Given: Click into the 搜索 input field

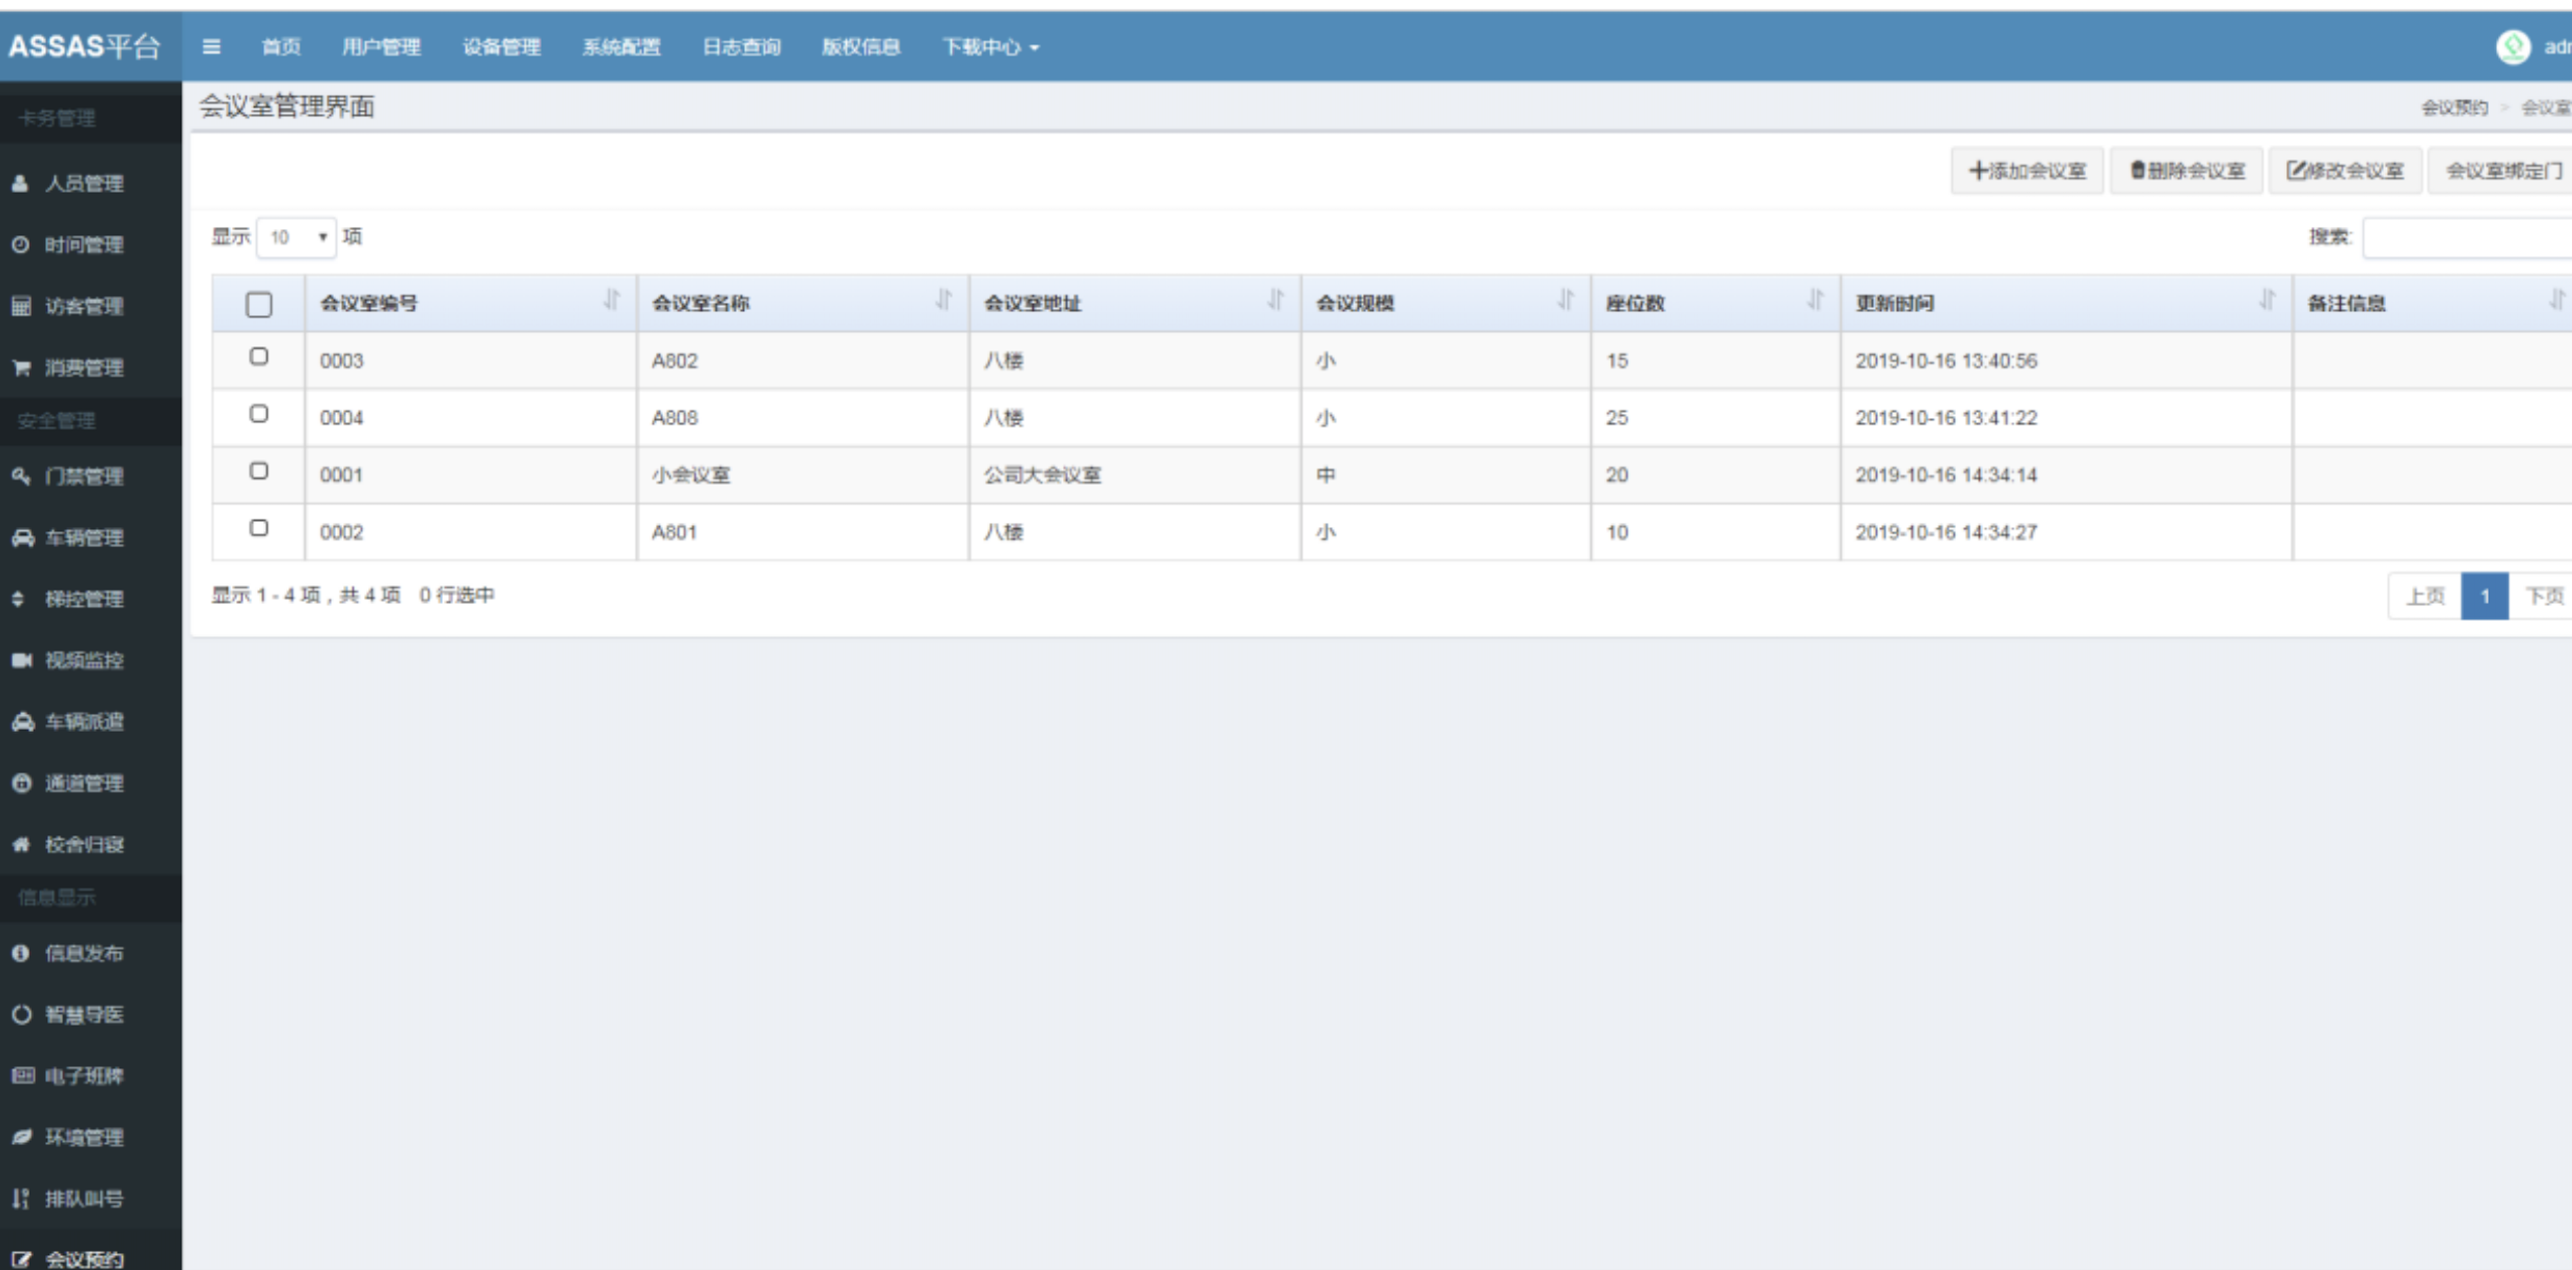Looking at the screenshot, I should [x=2466, y=238].
